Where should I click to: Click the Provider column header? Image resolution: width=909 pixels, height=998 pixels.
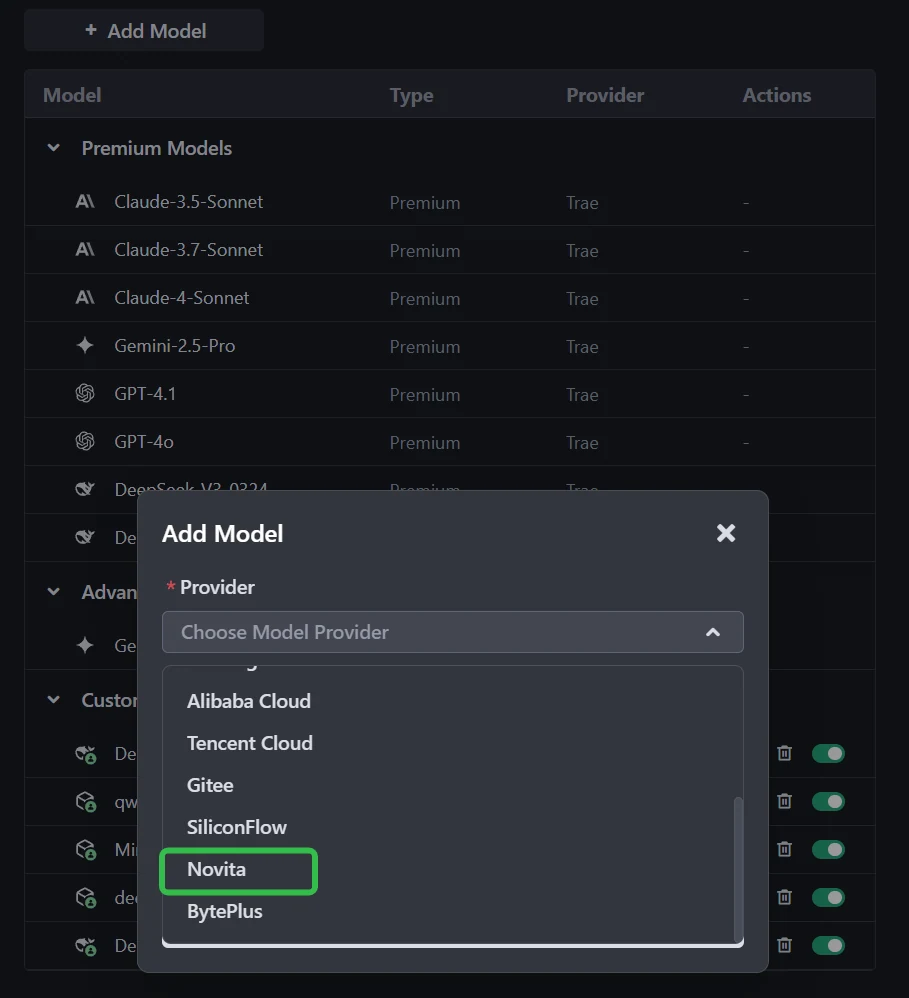click(605, 95)
